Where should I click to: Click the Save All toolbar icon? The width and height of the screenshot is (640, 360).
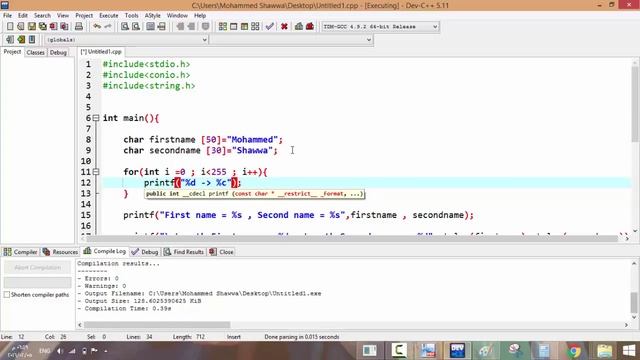[x=42, y=27]
